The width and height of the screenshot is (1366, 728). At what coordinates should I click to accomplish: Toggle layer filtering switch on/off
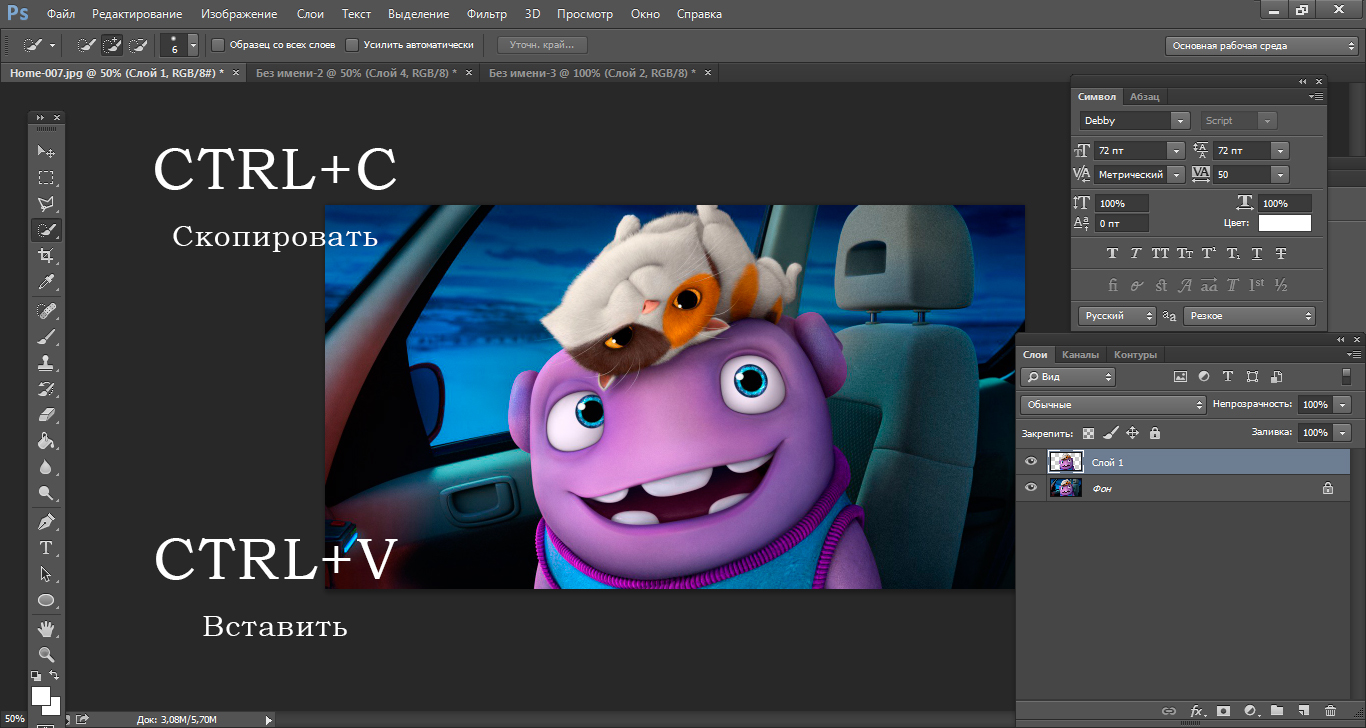pyautogui.click(x=1346, y=376)
